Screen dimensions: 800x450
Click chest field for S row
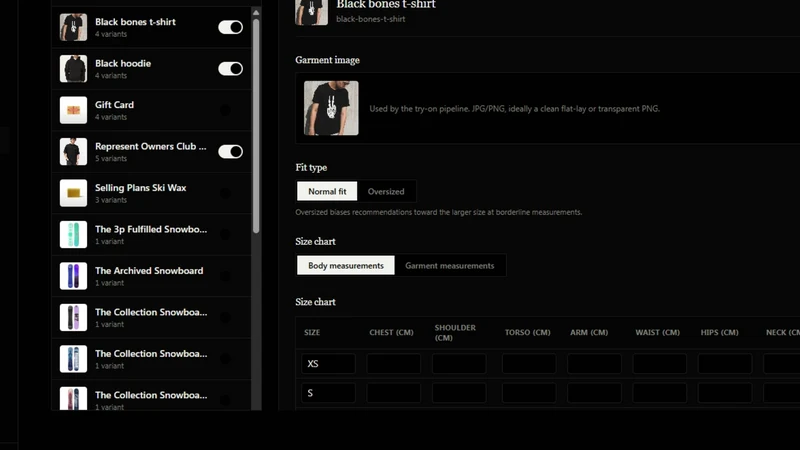(393, 393)
